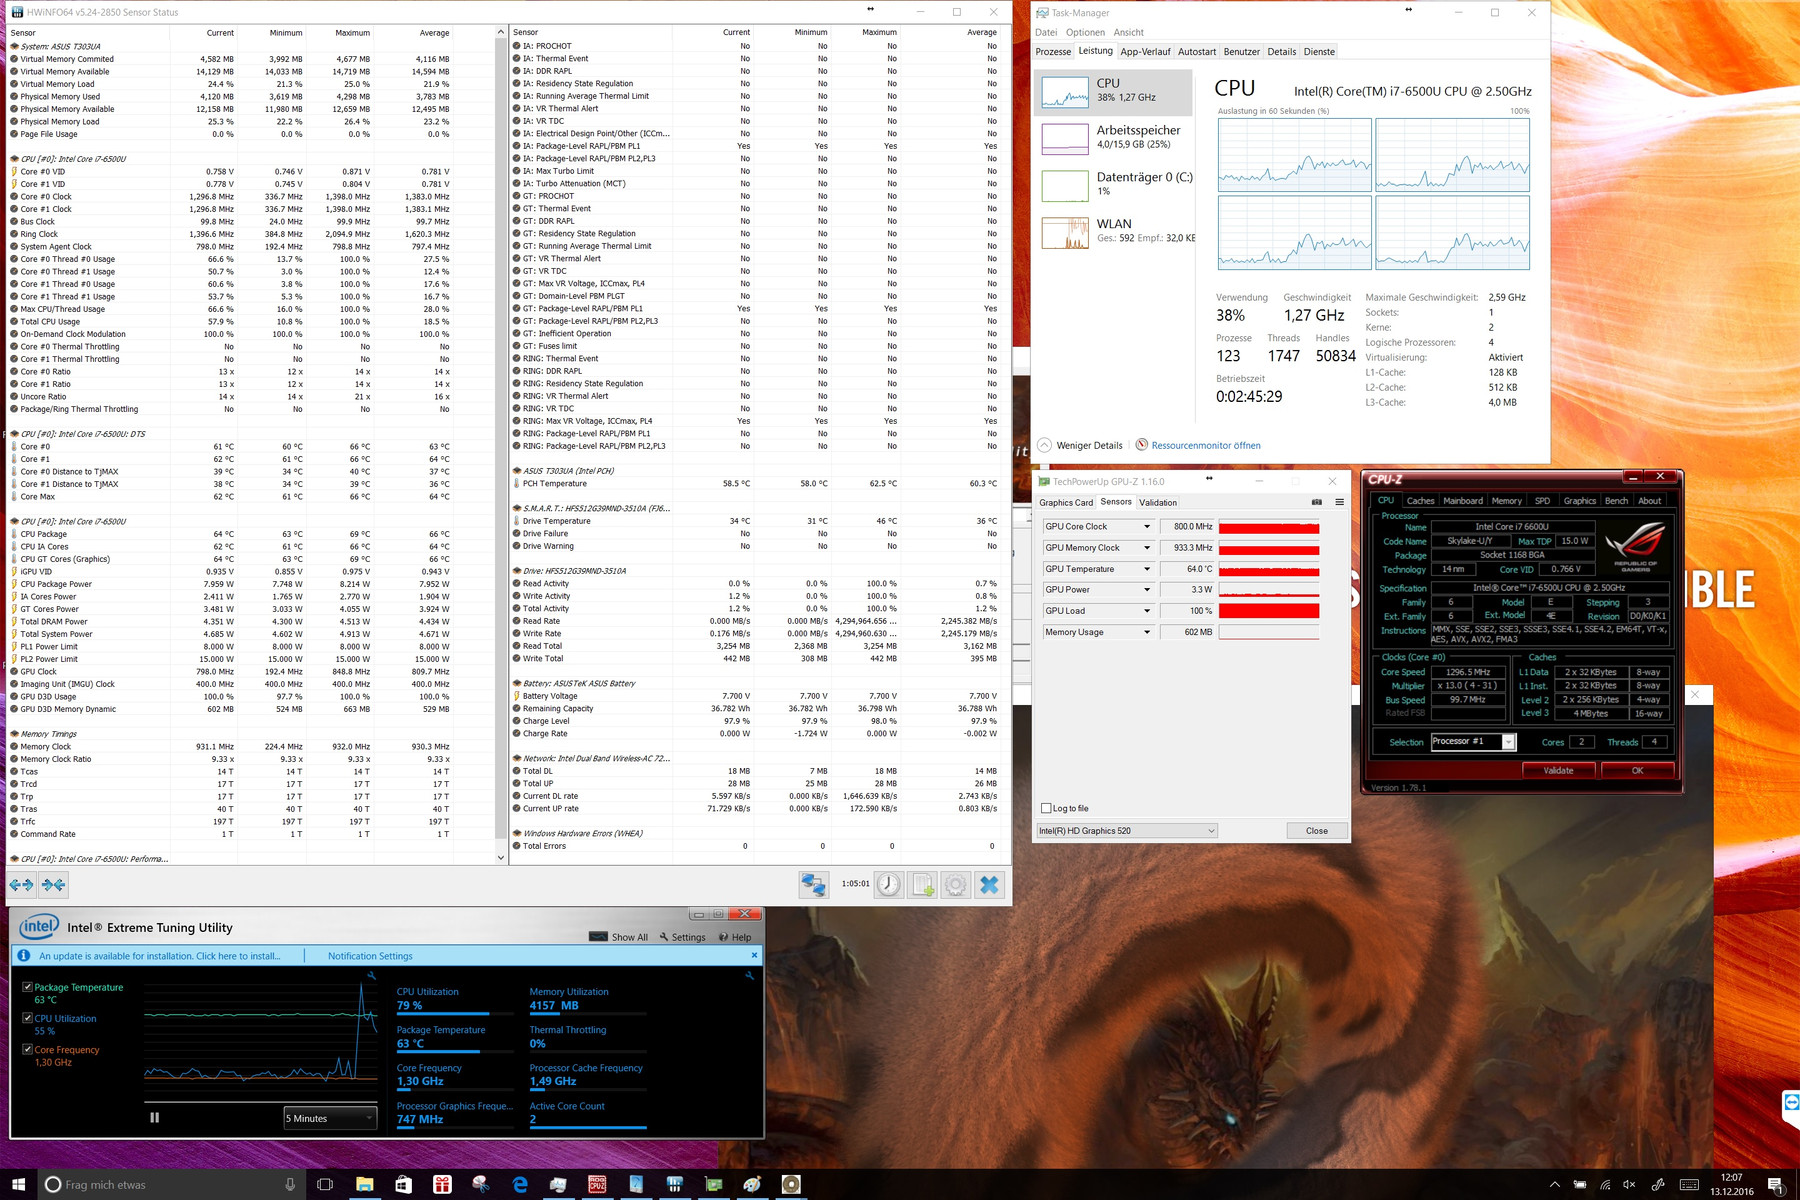
Task: Click the OK button in CPU-Z
Action: (1637, 770)
